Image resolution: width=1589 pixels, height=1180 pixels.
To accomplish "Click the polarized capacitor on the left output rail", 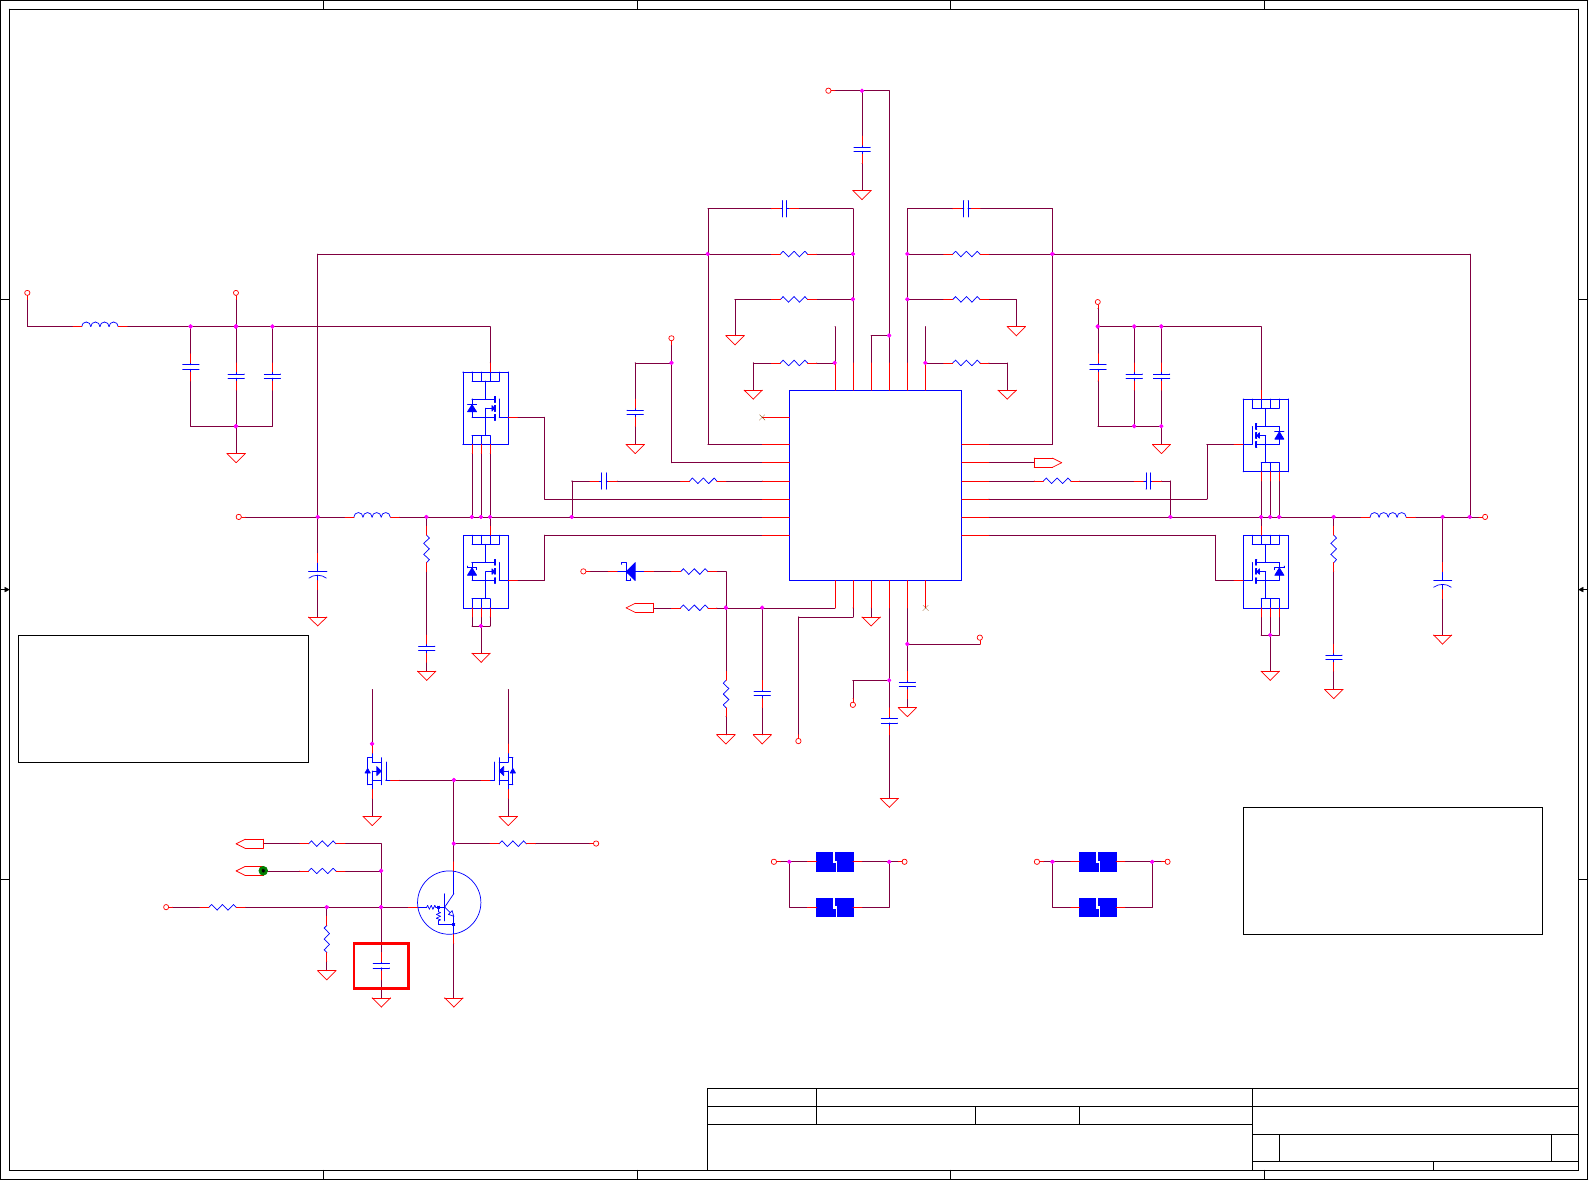I will tap(317, 575).
